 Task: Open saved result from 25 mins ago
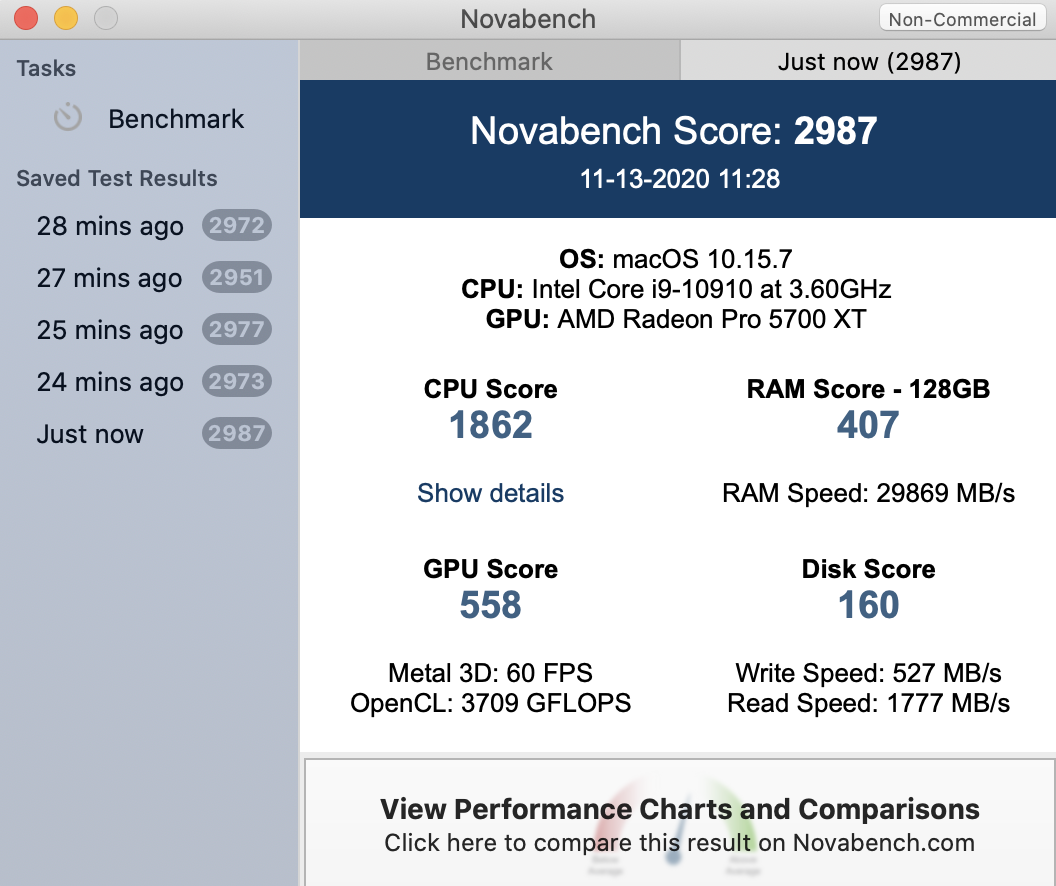pos(150,329)
